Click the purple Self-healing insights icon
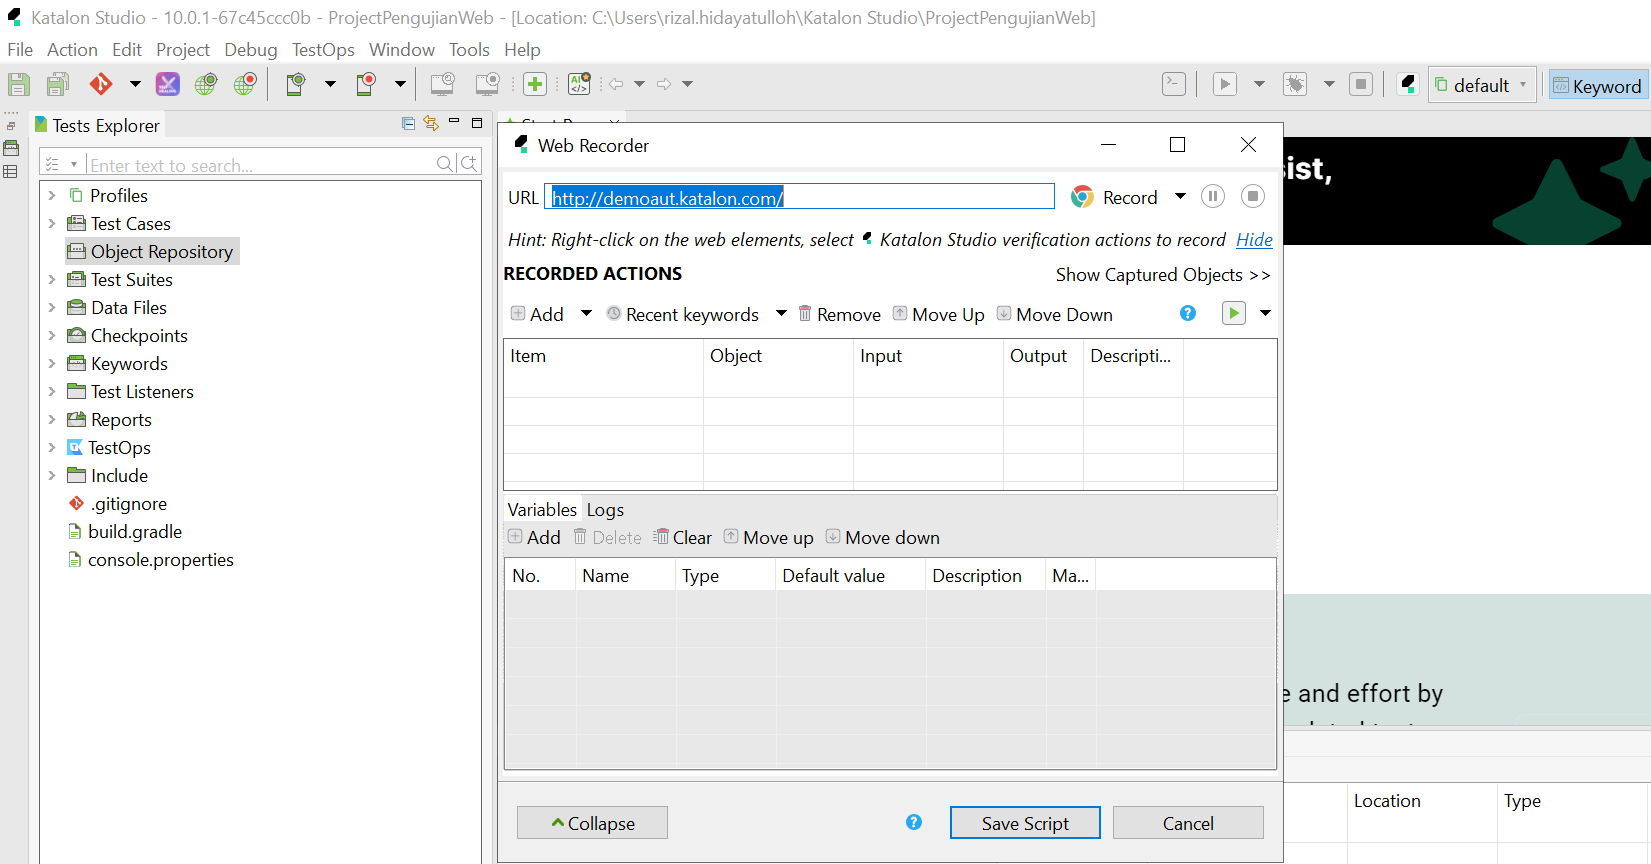Image resolution: width=1651 pixels, height=864 pixels. 168,85
